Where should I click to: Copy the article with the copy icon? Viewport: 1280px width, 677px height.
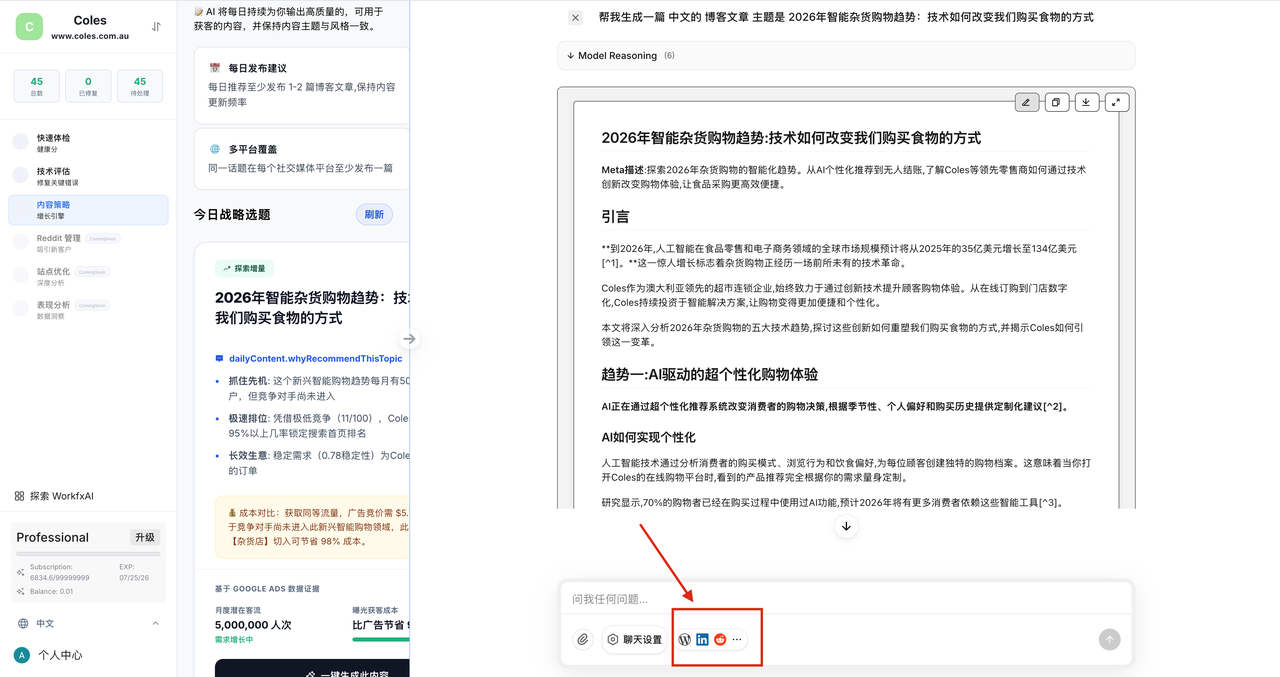1056,102
